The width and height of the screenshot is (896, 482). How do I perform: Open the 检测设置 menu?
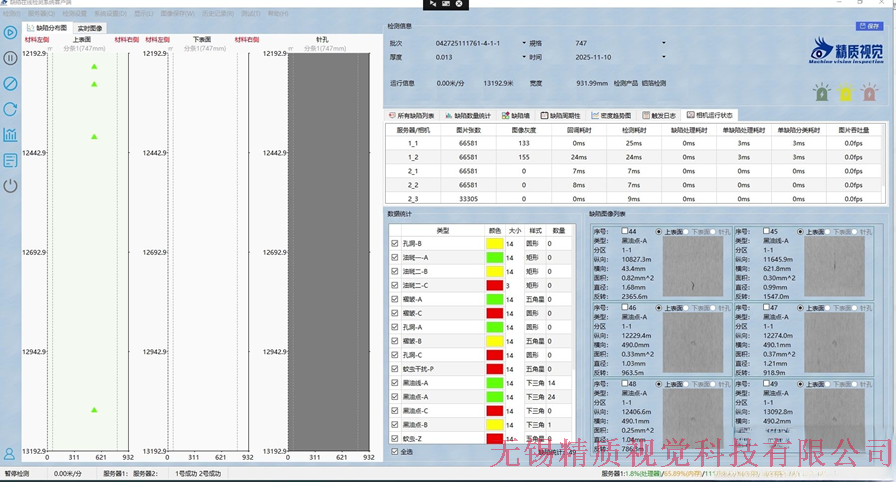[74, 13]
